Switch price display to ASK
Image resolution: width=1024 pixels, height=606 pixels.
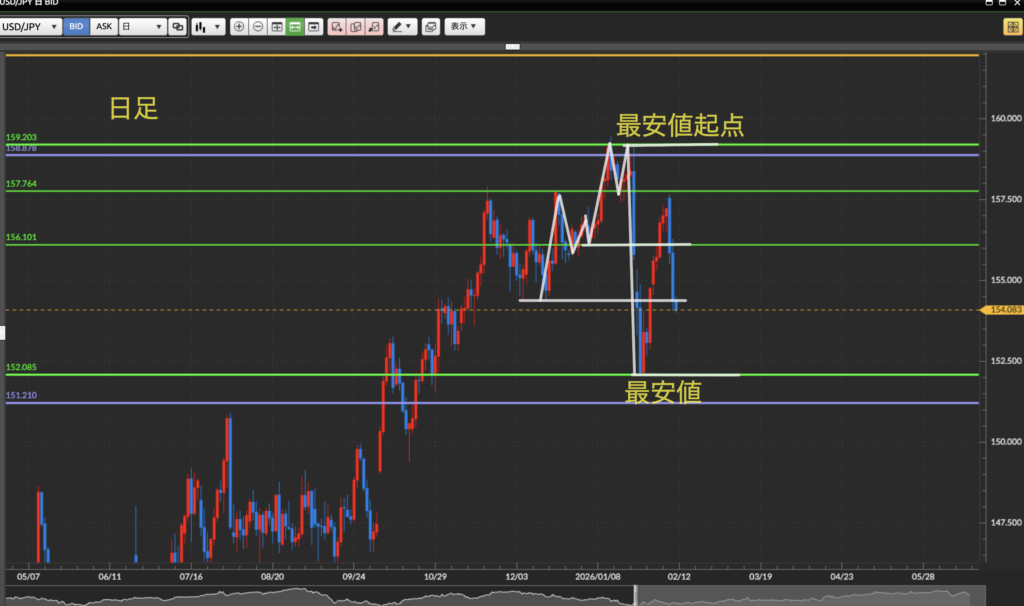(103, 27)
